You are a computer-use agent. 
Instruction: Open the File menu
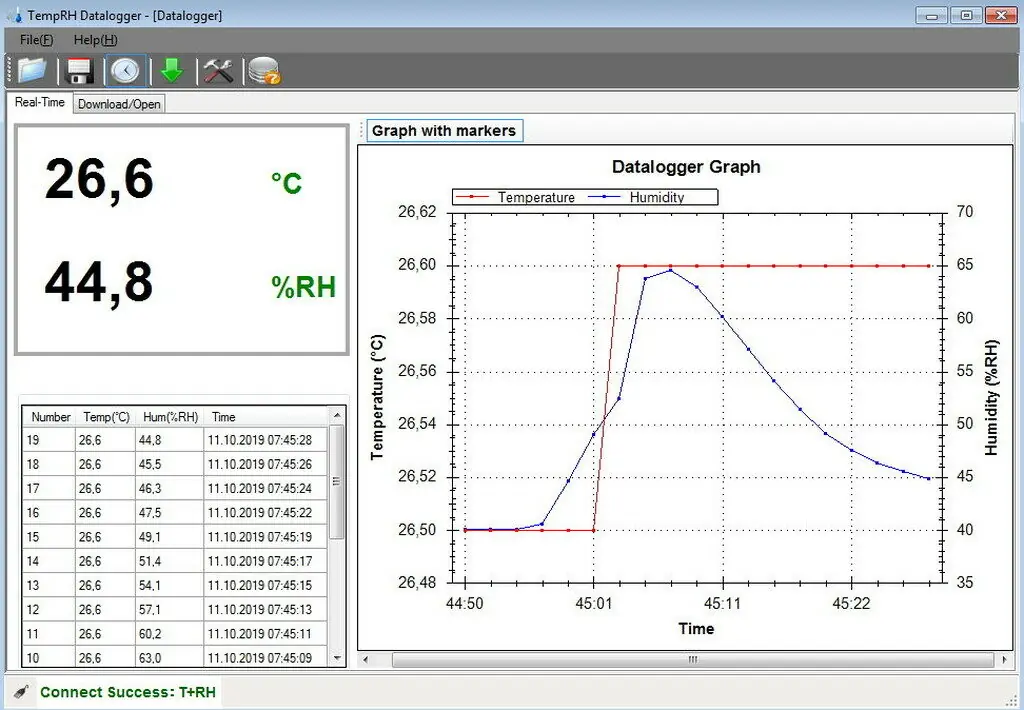point(36,40)
